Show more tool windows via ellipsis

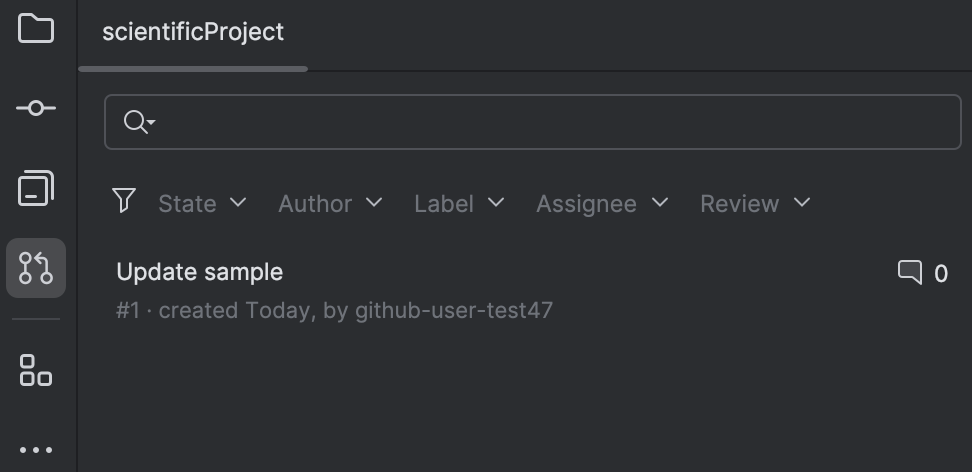(x=36, y=450)
